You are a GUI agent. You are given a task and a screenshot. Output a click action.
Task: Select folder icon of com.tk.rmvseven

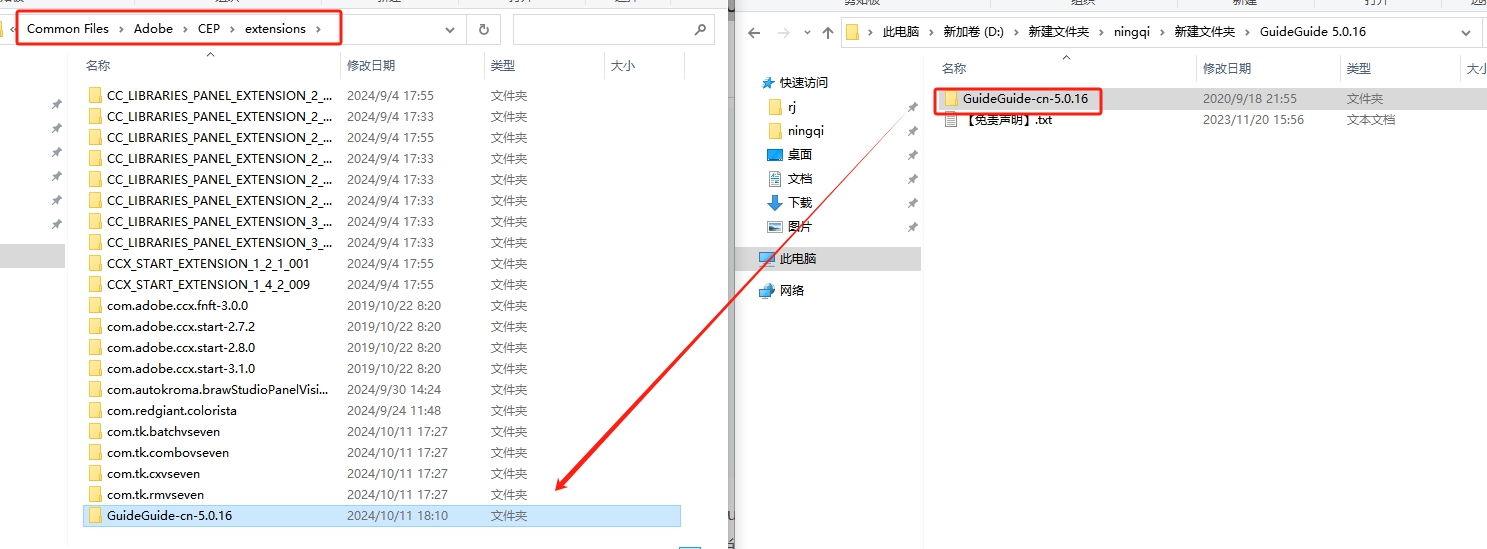click(x=95, y=495)
